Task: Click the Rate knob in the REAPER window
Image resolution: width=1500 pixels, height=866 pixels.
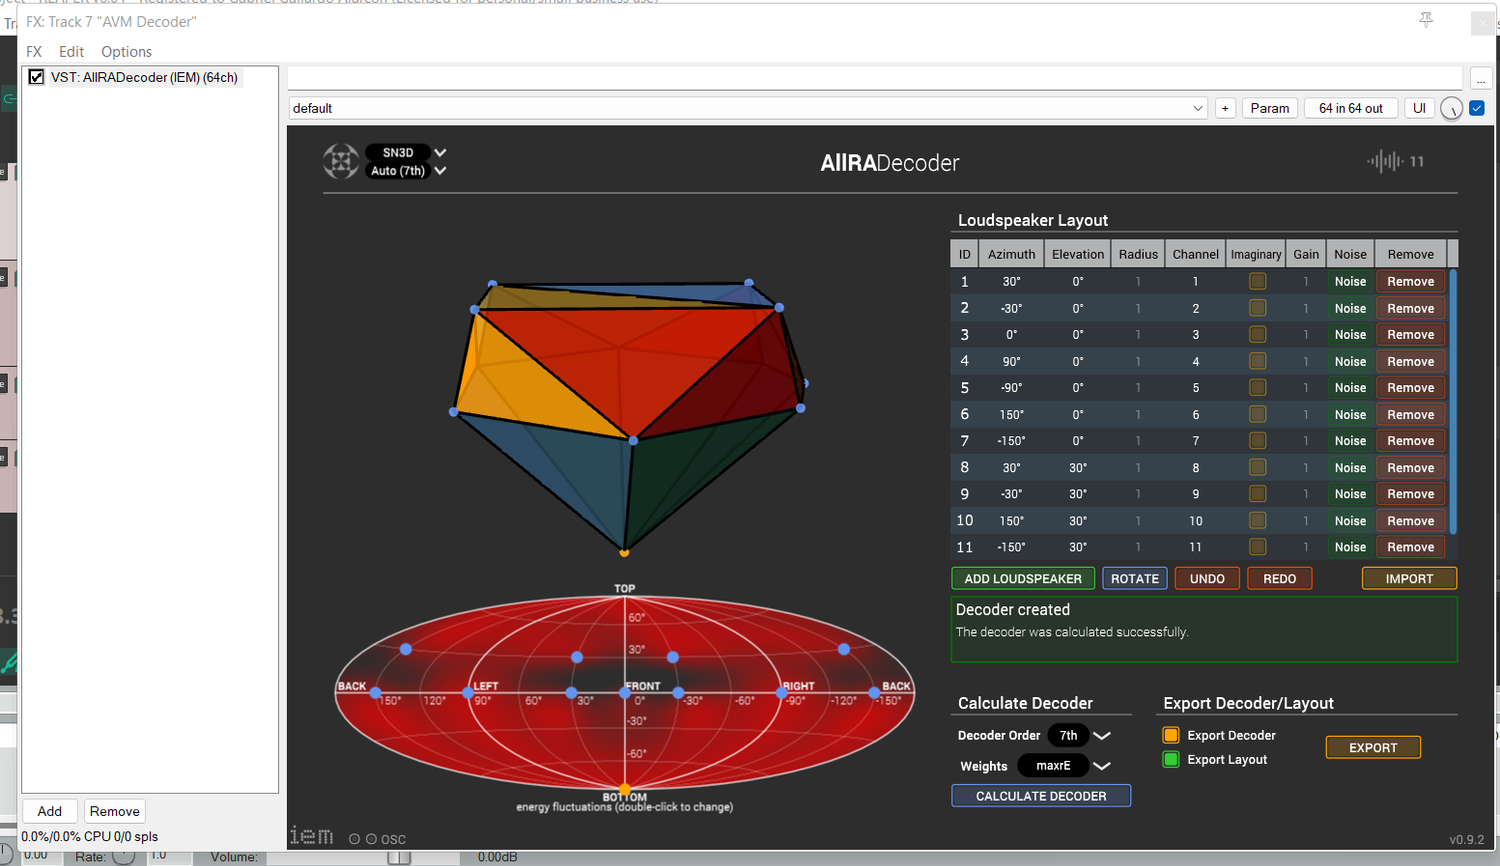Action: (x=123, y=856)
